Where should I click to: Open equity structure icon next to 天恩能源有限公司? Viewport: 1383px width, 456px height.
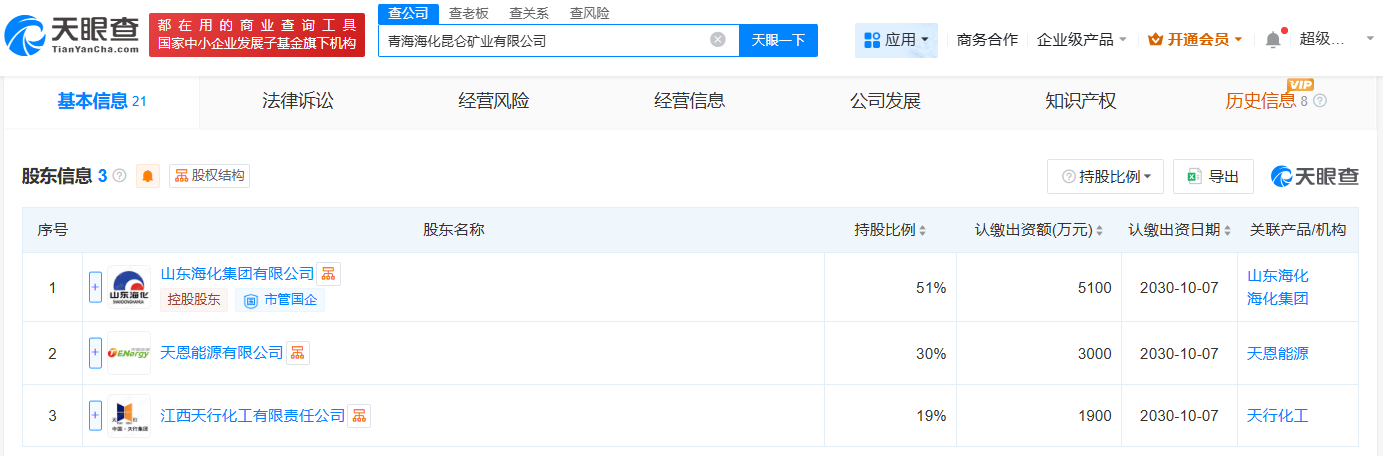click(298, 353)
